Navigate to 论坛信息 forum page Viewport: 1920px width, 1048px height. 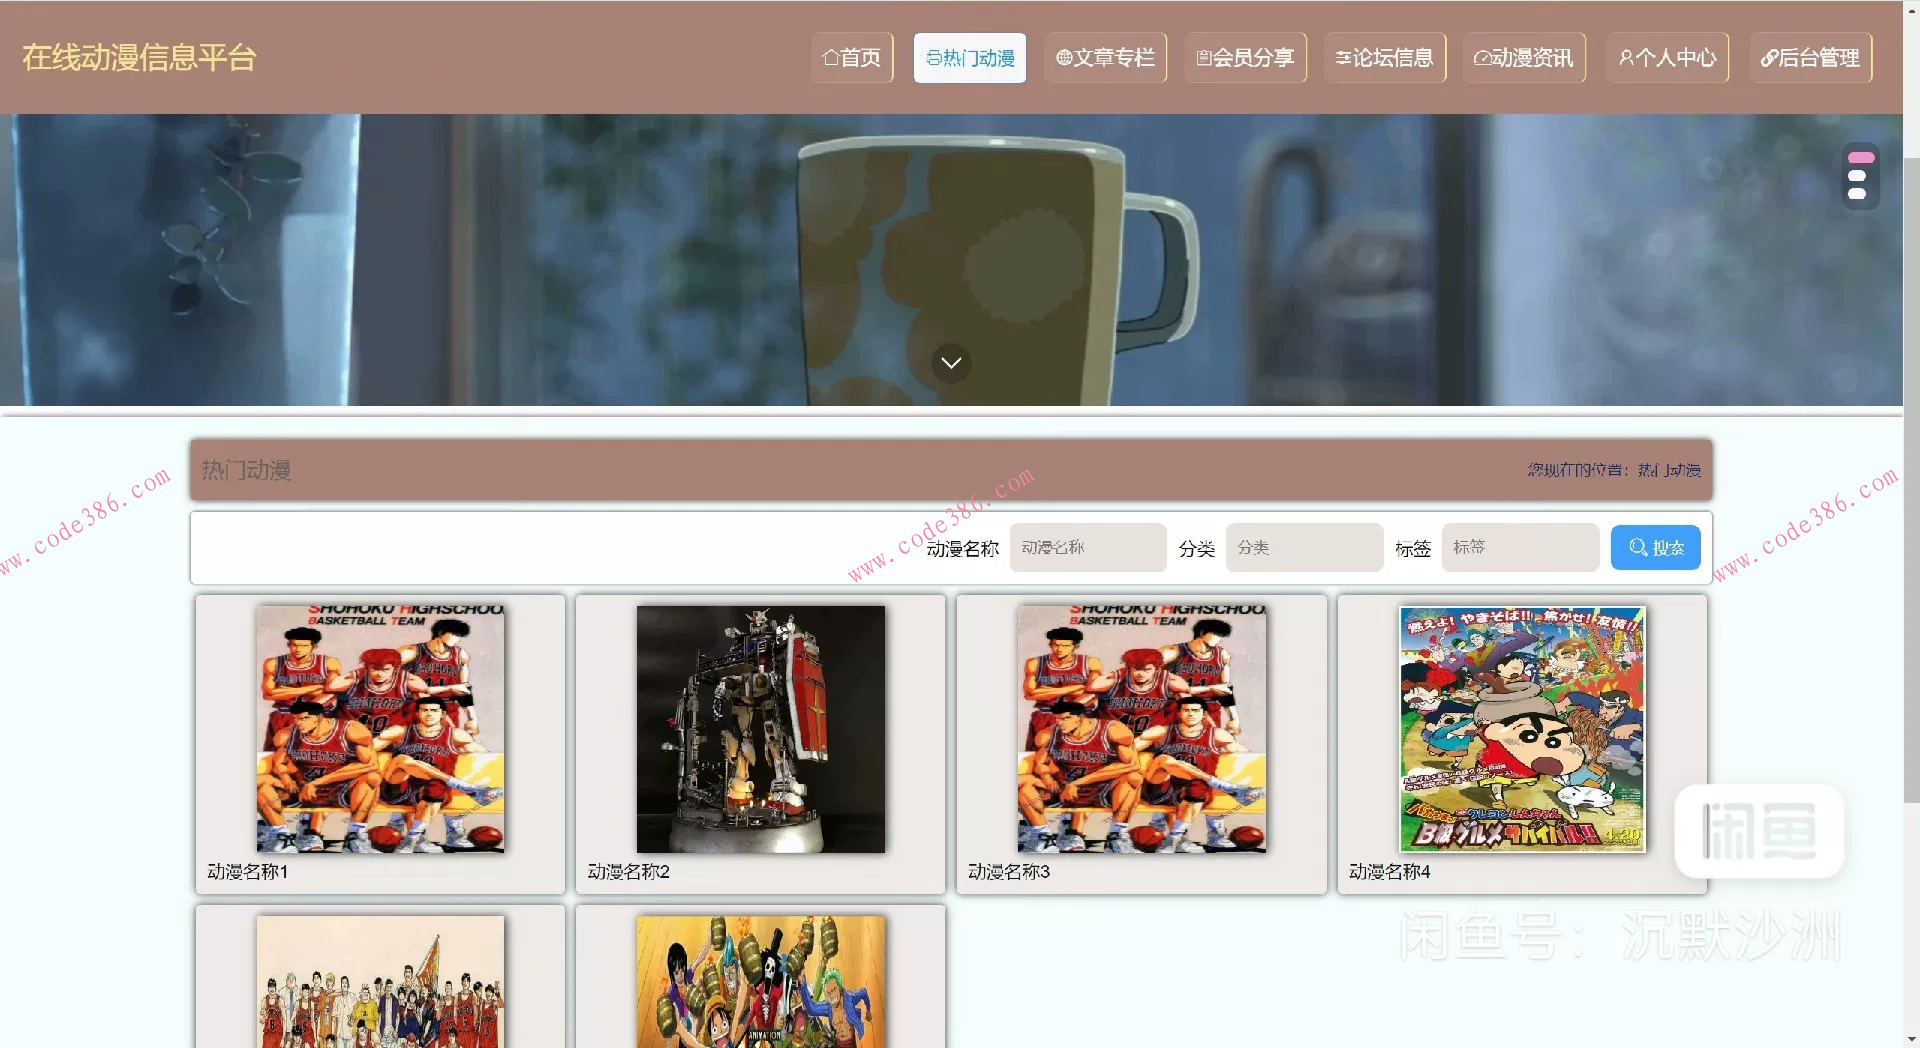click(1385, 58)
